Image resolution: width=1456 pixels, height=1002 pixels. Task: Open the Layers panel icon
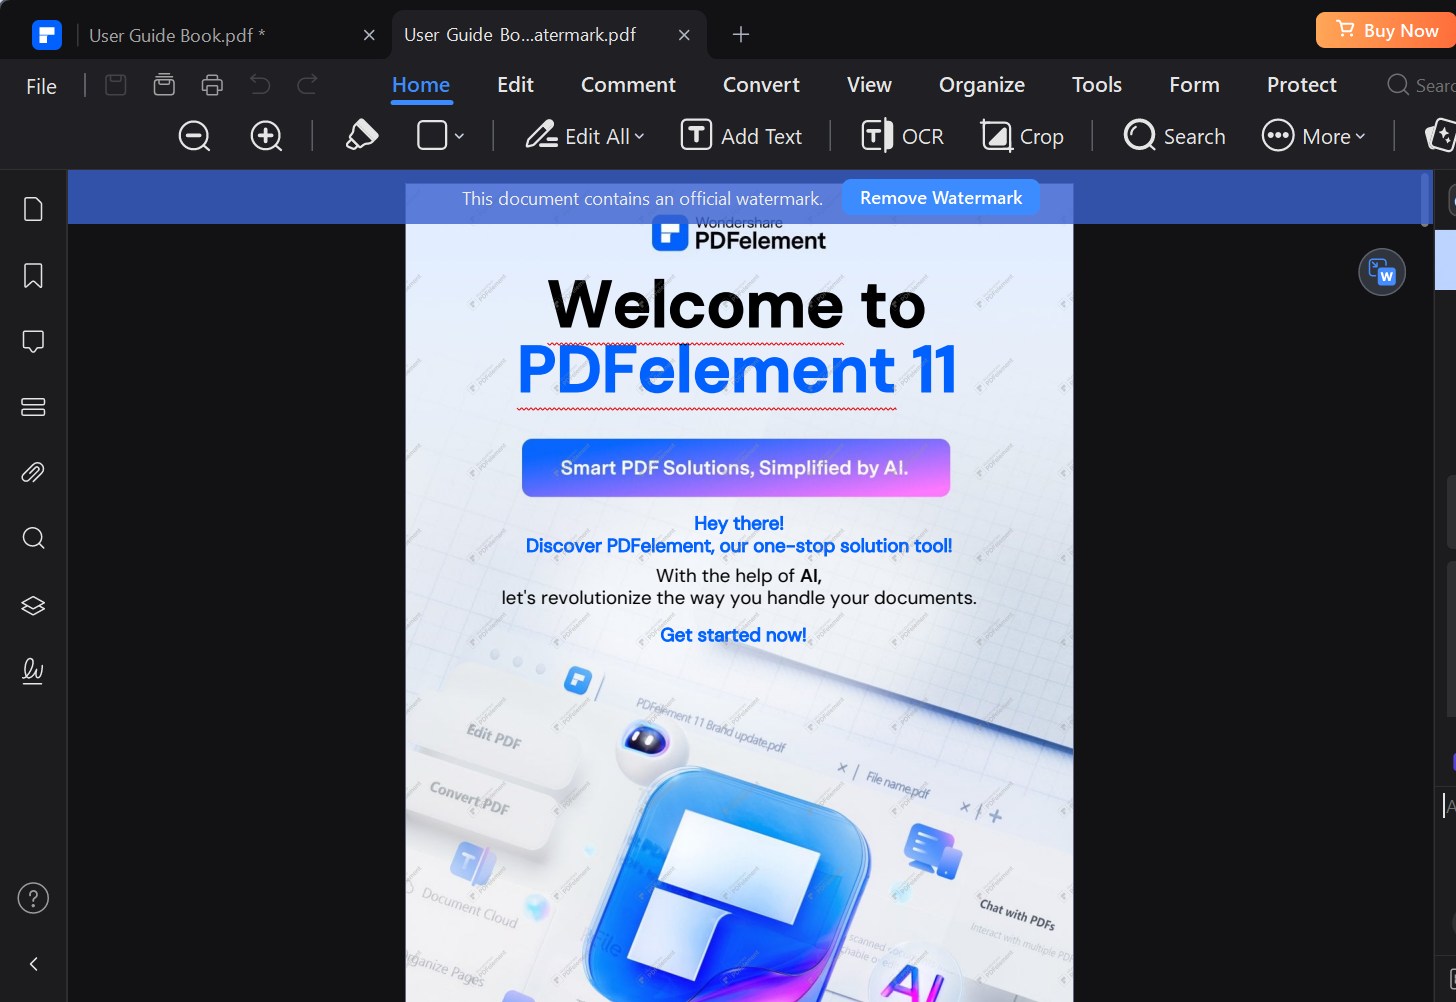(33, 606)
